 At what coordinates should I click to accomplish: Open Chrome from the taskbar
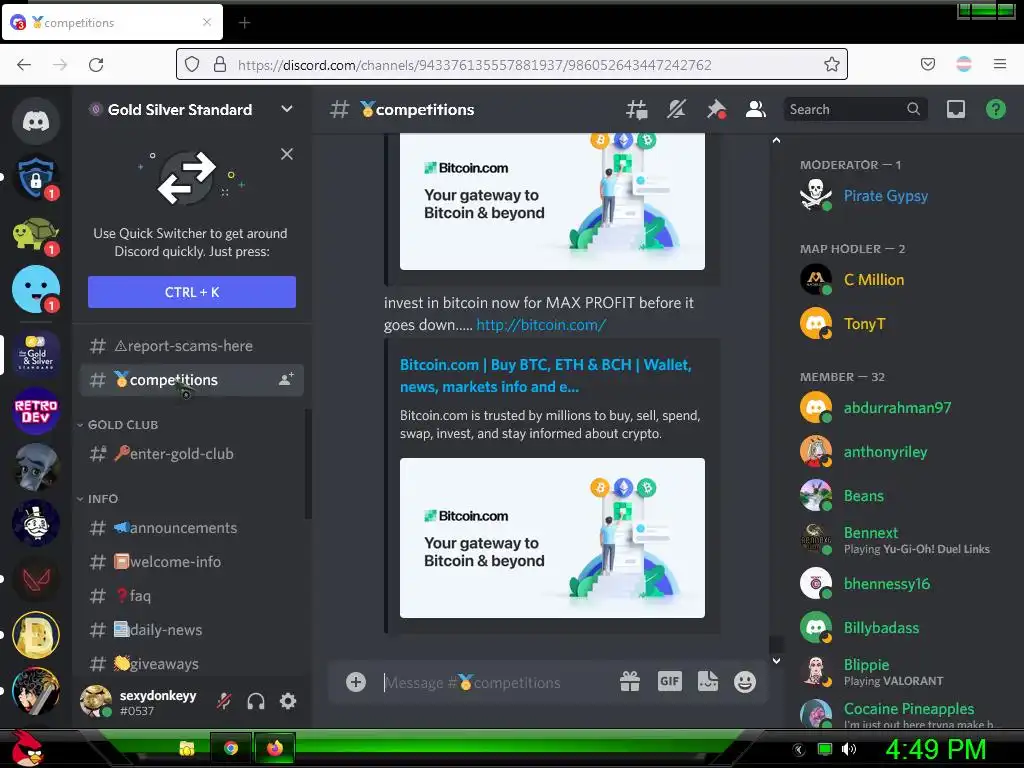point(231,748)
